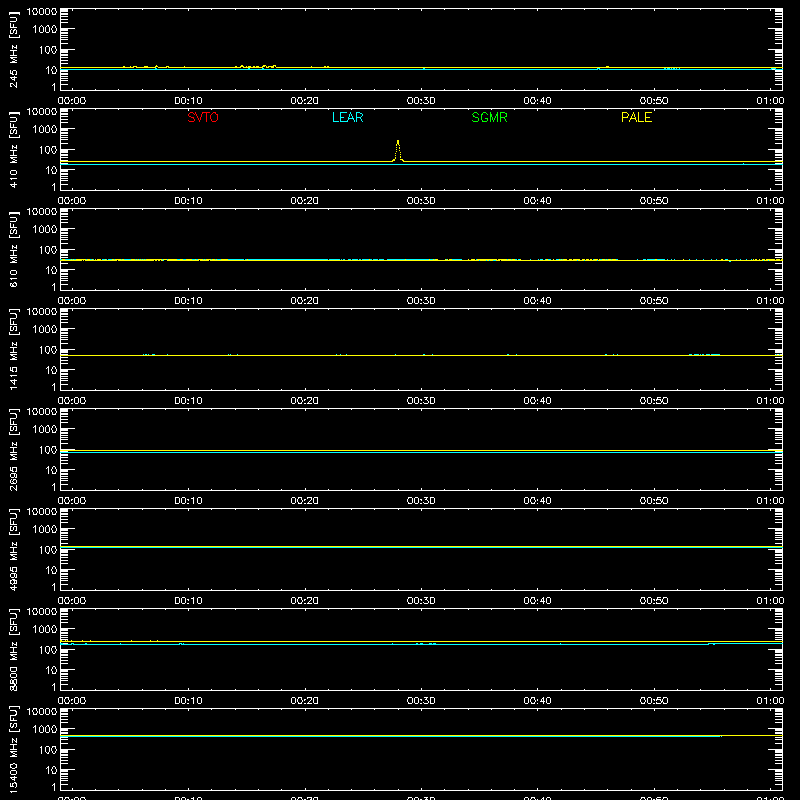Viewport: 800px width, 800px height.
Task: Click '00:40' tick under the 2695 MHz plot
Action: coord(537,501)
